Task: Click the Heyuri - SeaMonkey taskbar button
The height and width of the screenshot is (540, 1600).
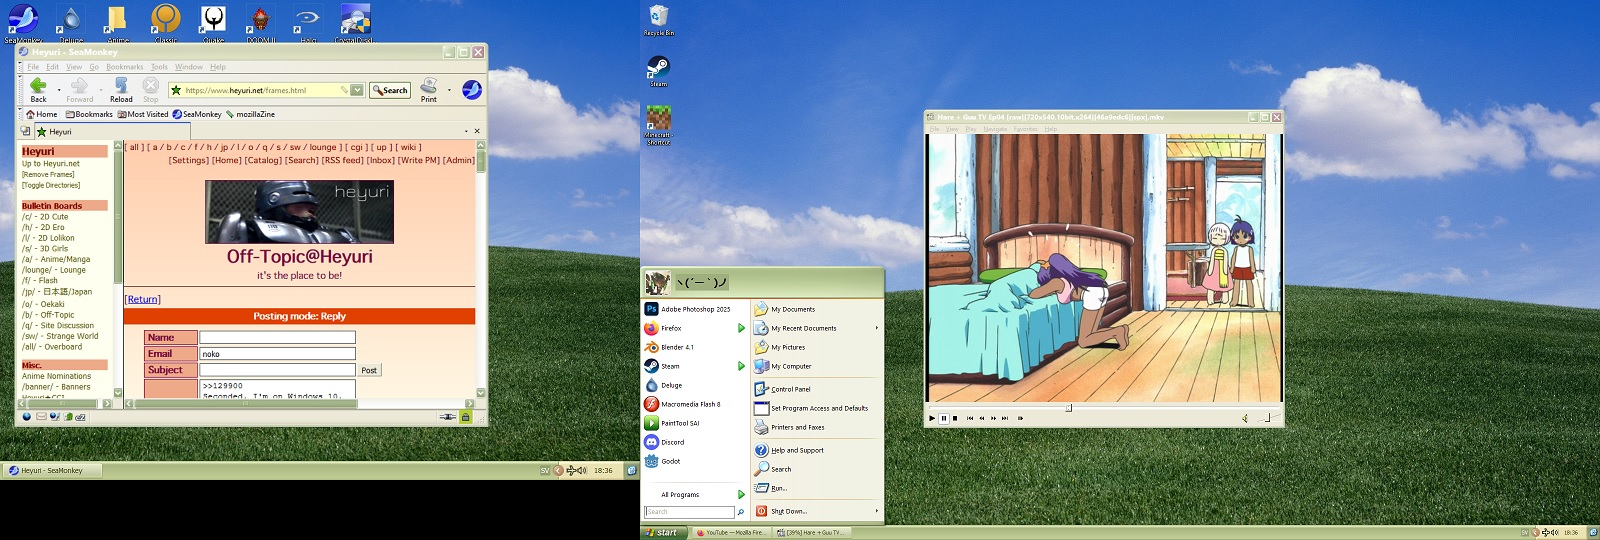Action: point(52,470)
